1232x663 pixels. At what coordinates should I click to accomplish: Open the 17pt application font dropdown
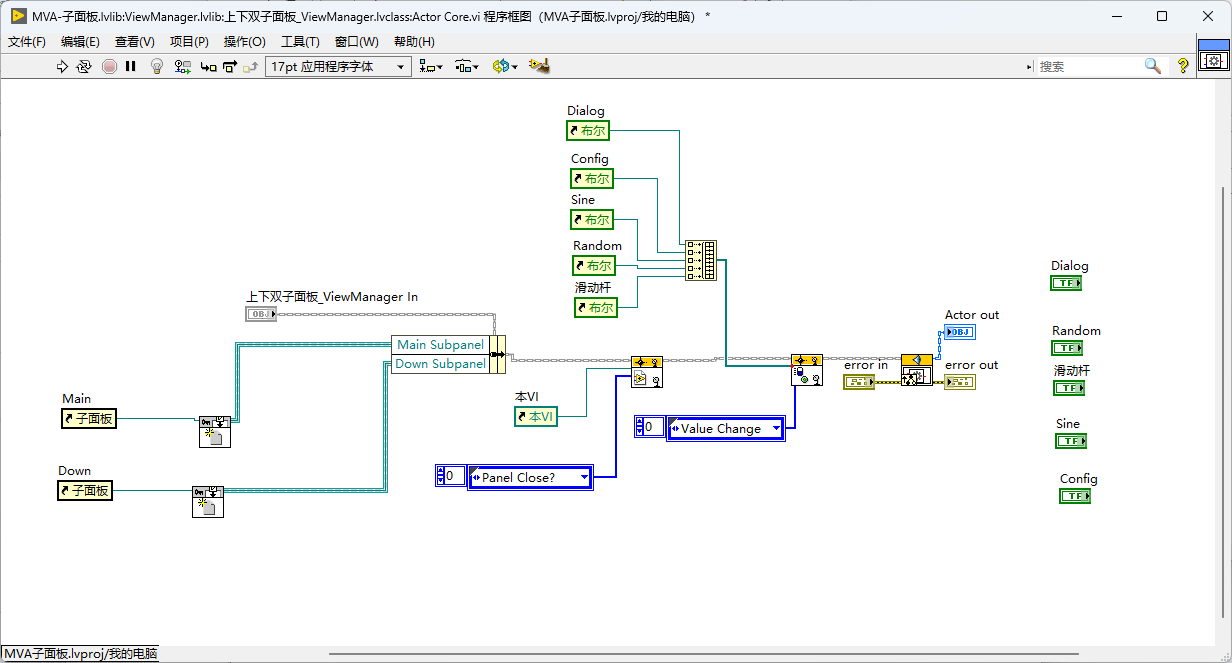pos(339,66)
